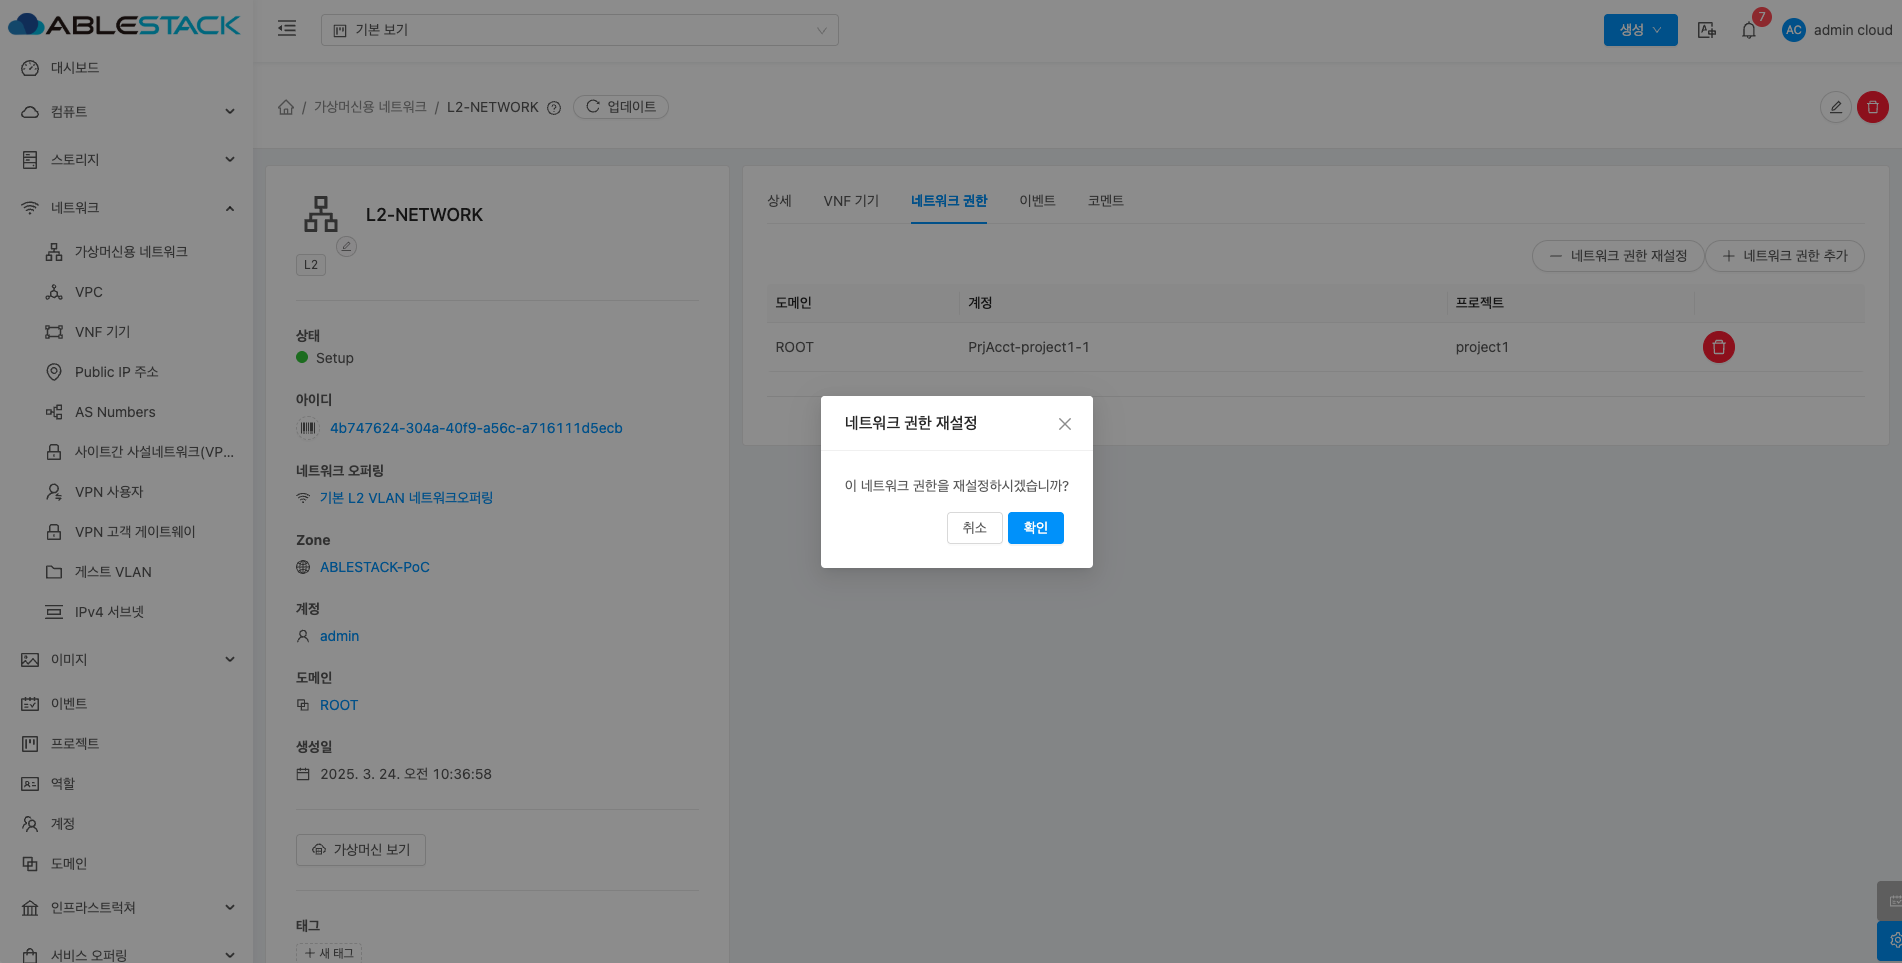Image resolution: width=1902 pixels, height=963 pixels.
Task: Click the VPN 고객 게이트웨이 lock icon
Action: (54, 532)
